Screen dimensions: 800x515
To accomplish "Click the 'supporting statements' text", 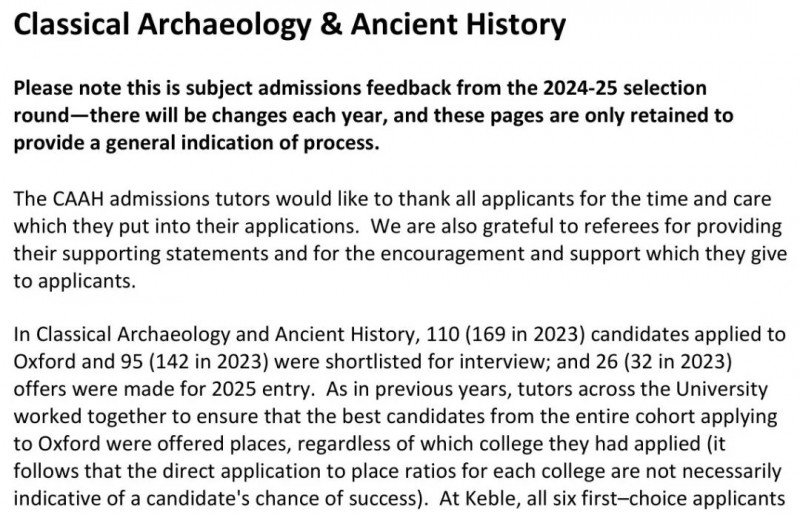I will (x=169, y=254).
